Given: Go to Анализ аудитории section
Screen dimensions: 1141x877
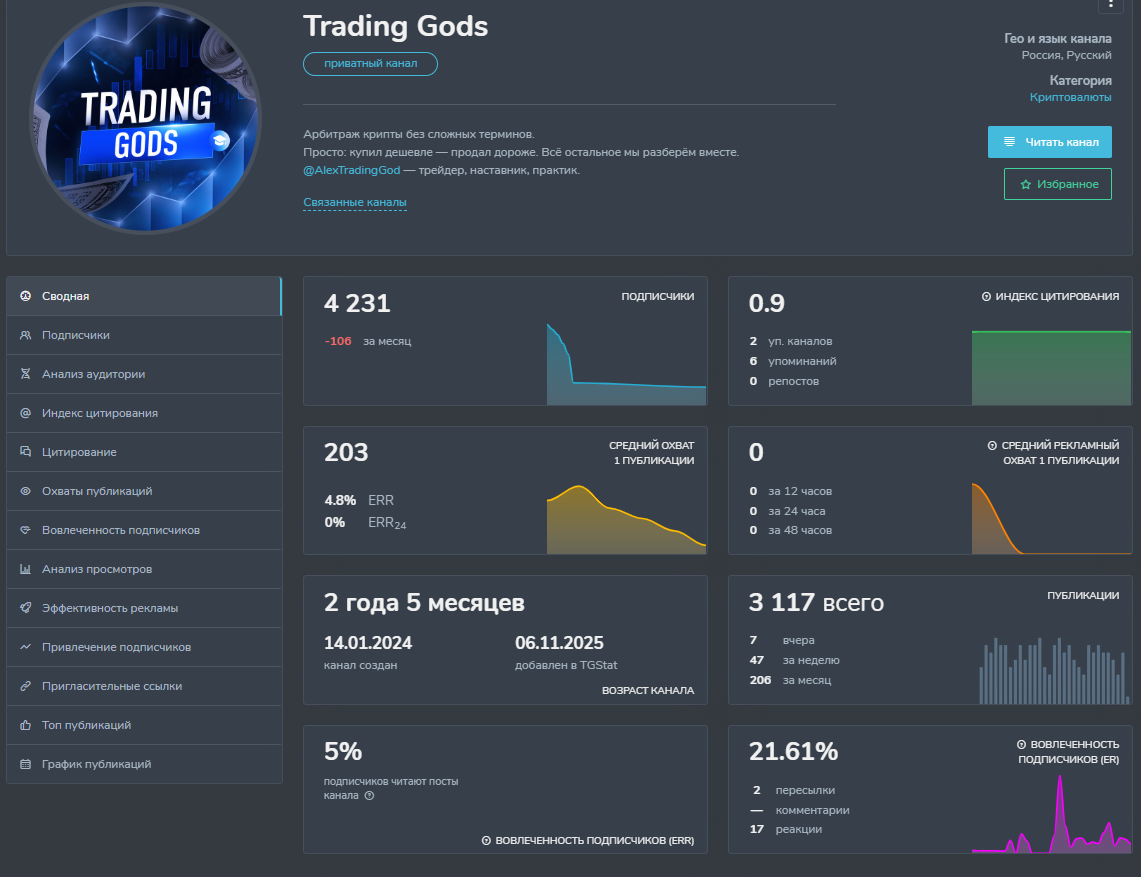Looking at the screenshot, I should (144, 374).
